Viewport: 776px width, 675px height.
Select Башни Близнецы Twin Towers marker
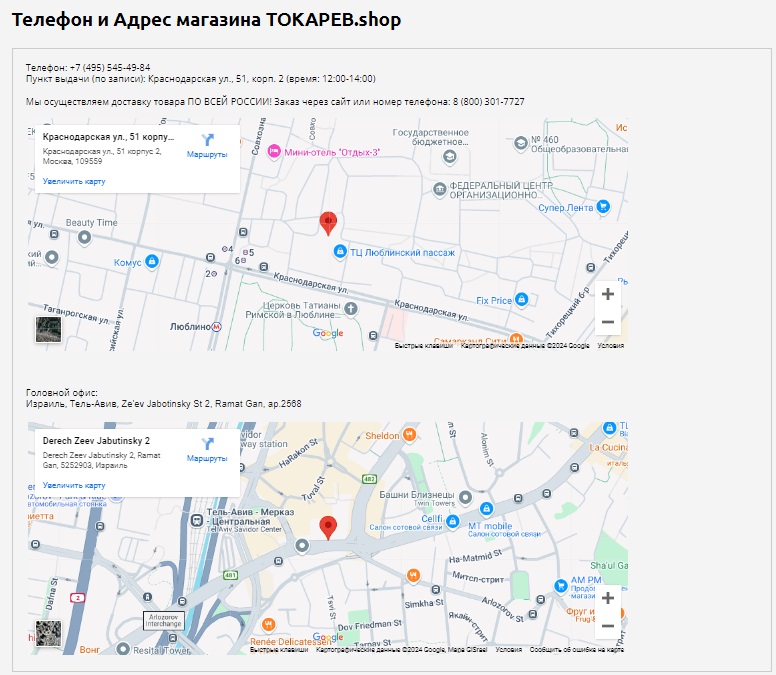(465, 497)
